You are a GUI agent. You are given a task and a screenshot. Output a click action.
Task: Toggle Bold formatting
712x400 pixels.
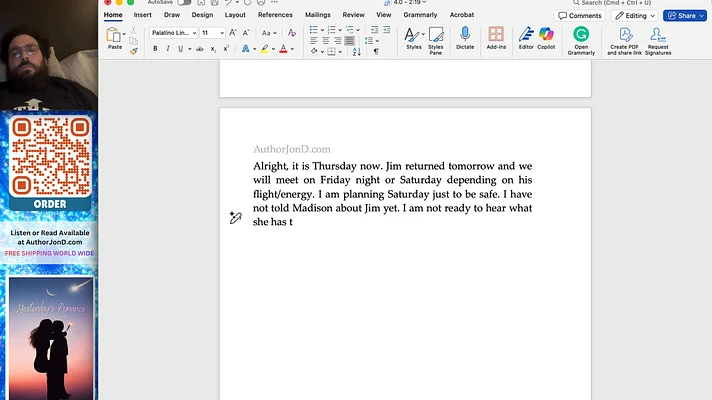[x=155, y=49]
